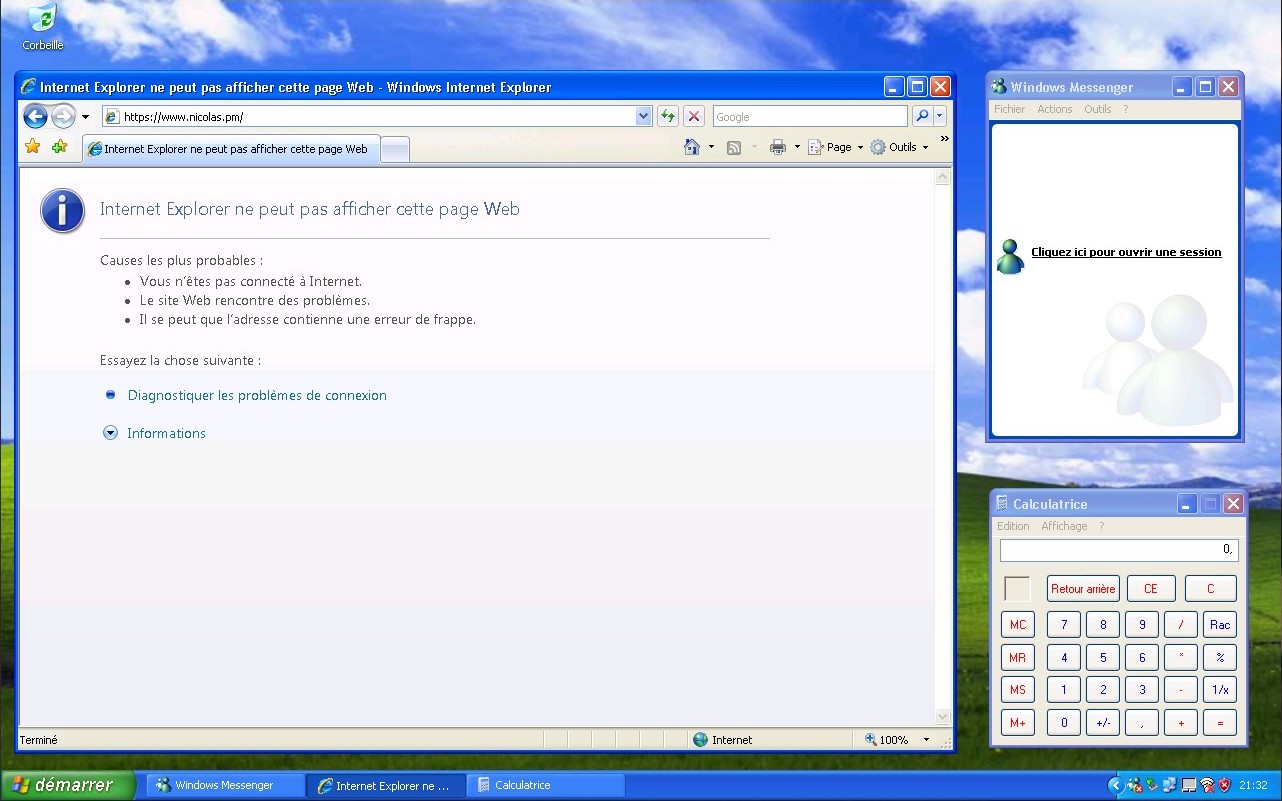Open Outils menu in Windows Messenger
The width and height of the screenshot is (1282, 801).
tap(1097, 109)
